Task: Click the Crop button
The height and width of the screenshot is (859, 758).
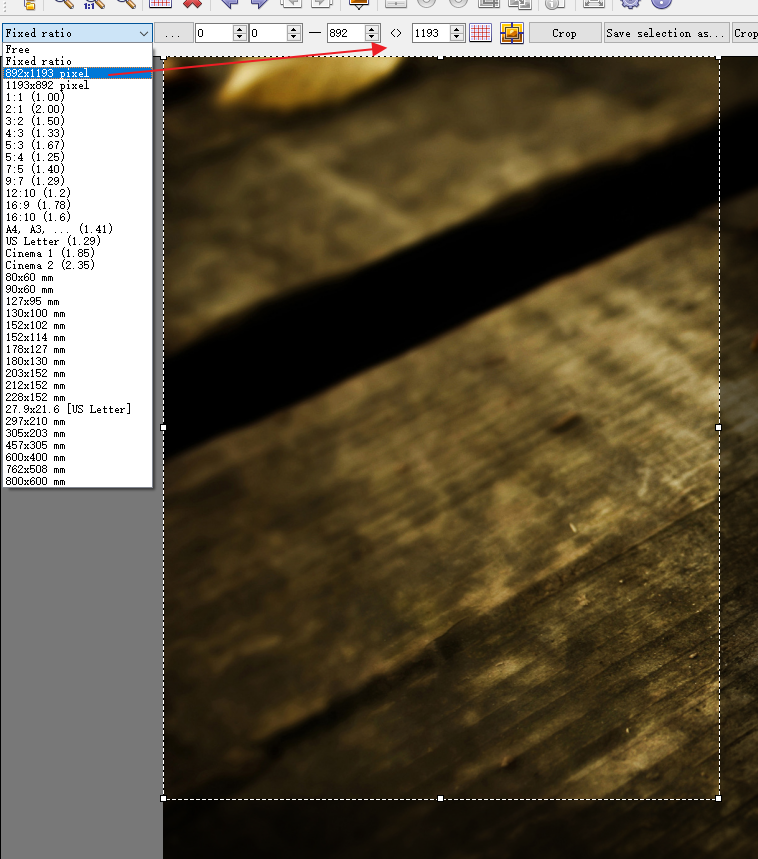Action: click(x=564, y=33)
